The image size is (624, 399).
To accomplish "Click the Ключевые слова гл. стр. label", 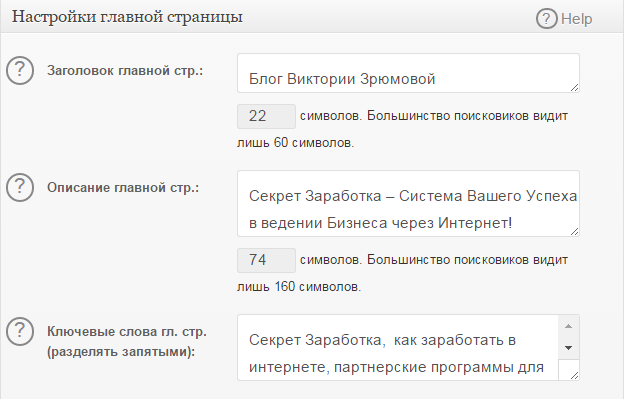I will [x=127, y=342].
